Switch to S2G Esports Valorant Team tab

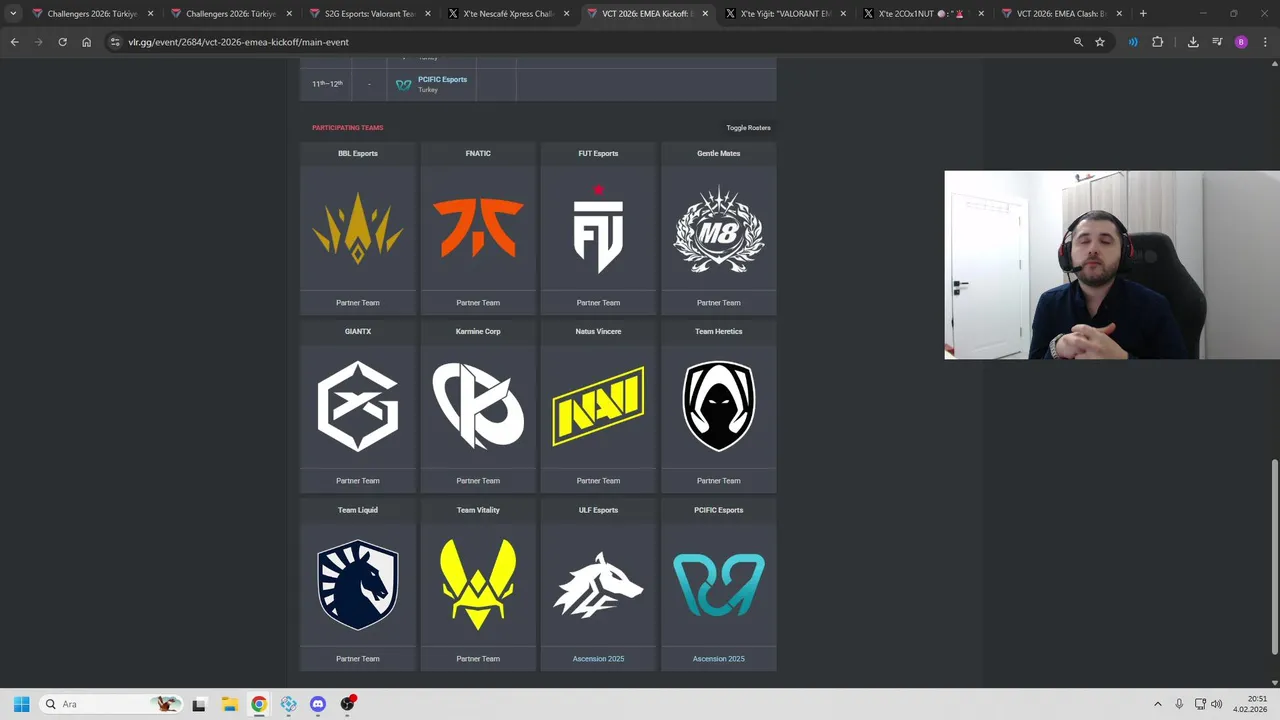[x=370, y=14]
